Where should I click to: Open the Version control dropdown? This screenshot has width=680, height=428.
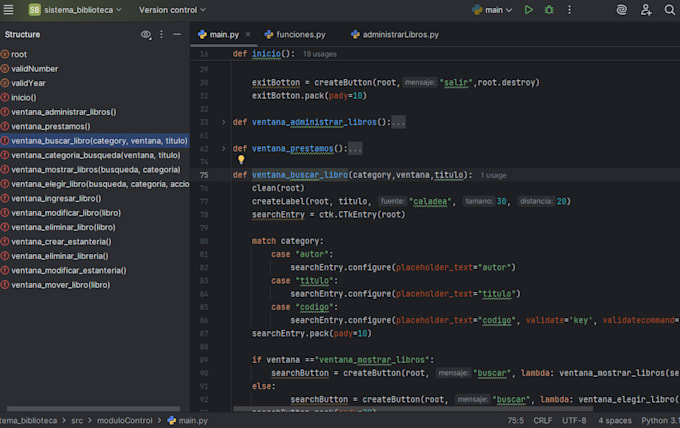[x=172, y=10]
